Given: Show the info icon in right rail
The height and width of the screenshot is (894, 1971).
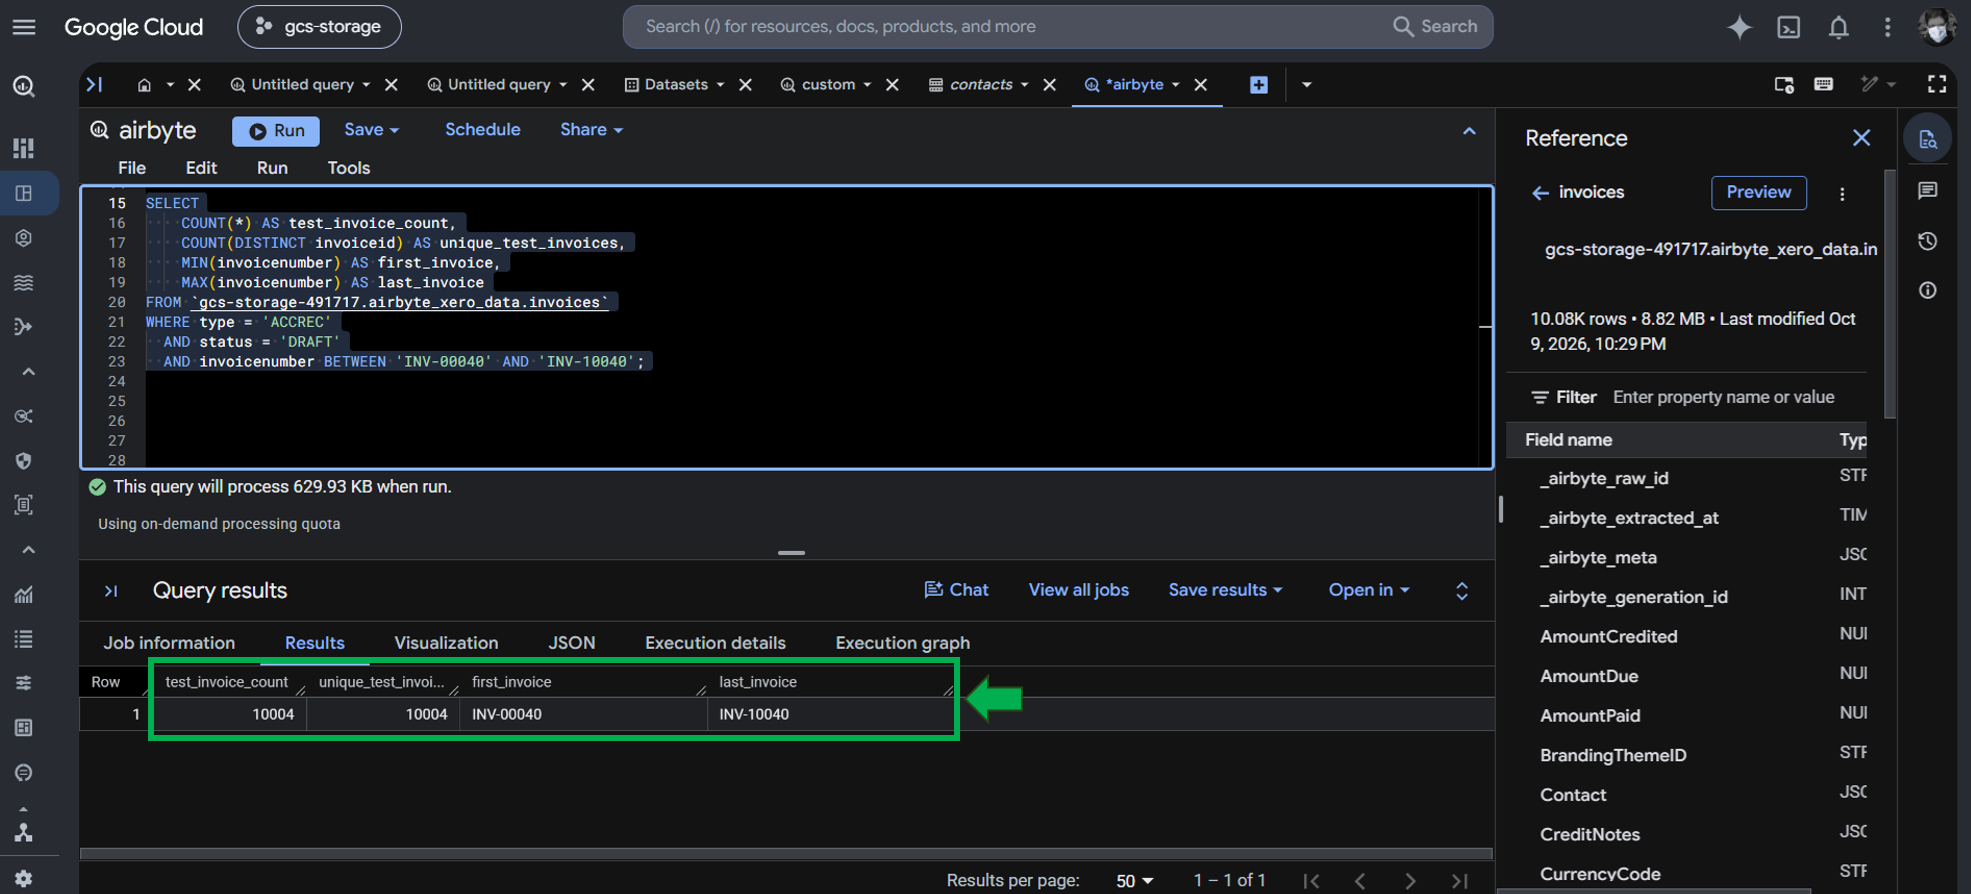Looking at the screenshot, I should click(x=1928, y=291).
